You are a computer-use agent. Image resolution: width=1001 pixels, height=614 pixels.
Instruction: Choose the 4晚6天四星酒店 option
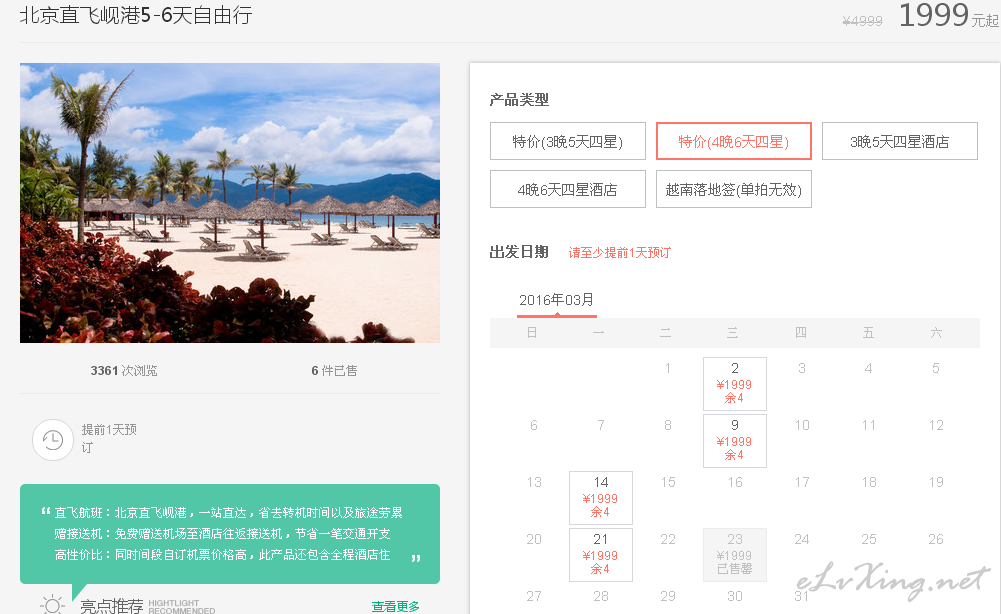pos(568,189)
